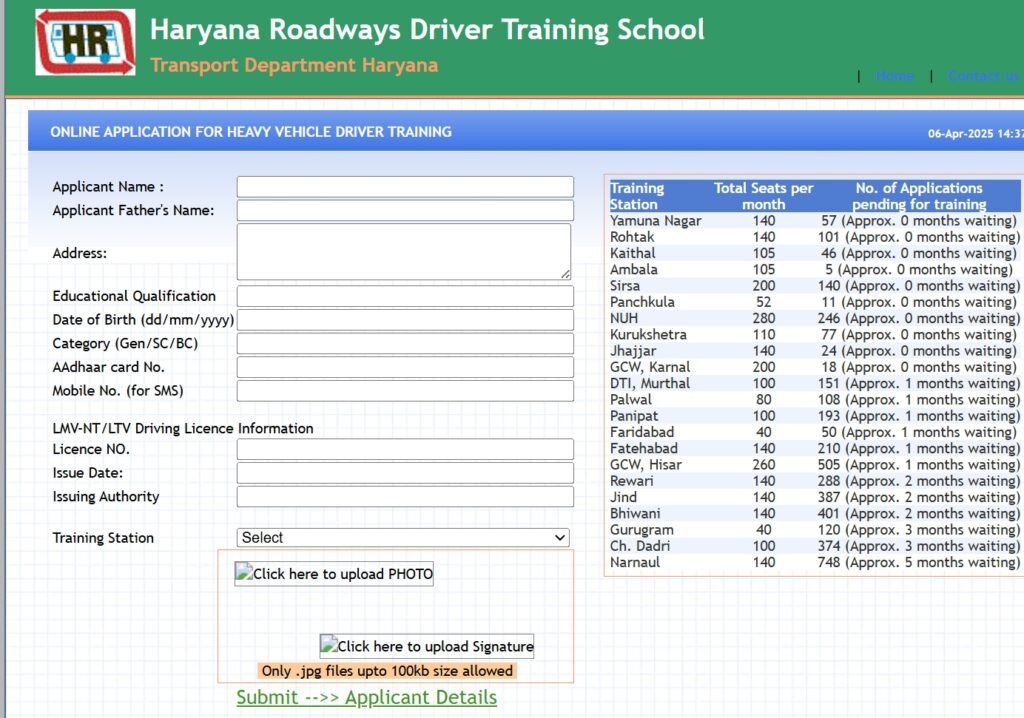Image resolution: width=1024 pixels, height=718 pixels.
Task: Click Panipat in the station table
Action: [x=634, y=416]
